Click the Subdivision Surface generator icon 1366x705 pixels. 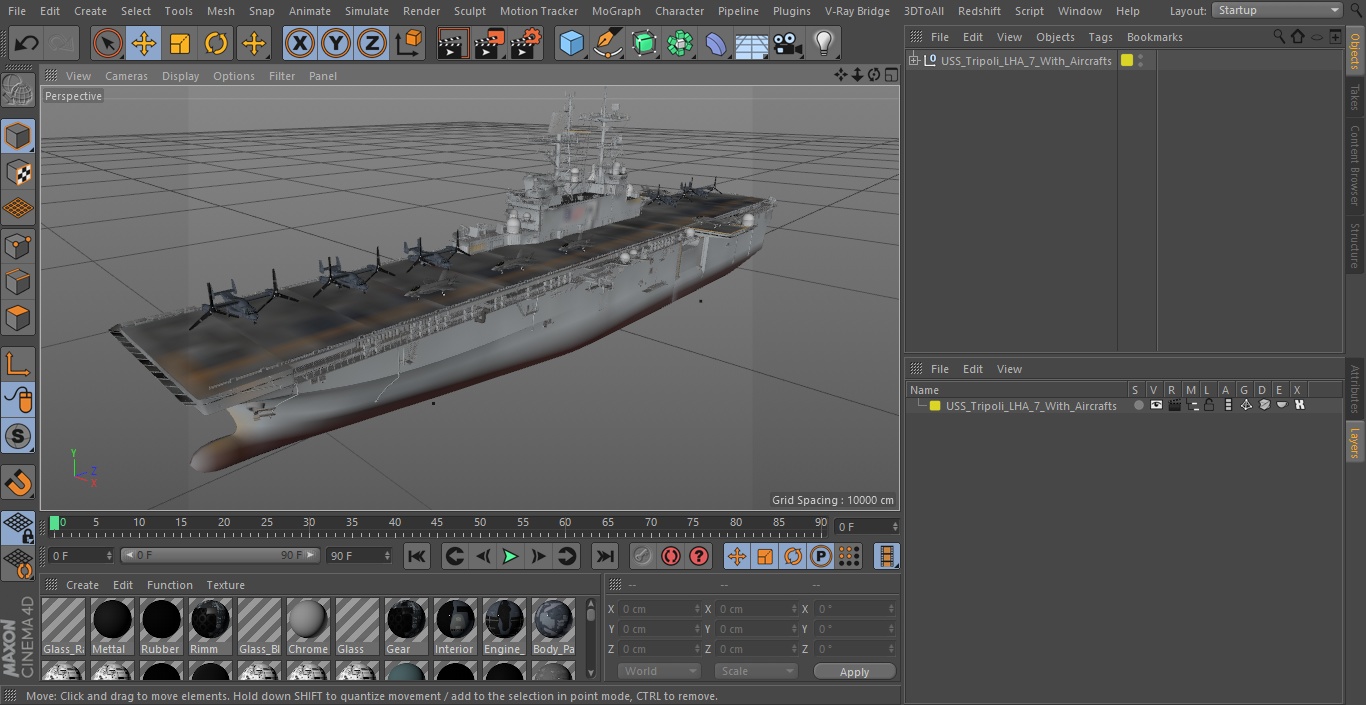pos(644,43)
